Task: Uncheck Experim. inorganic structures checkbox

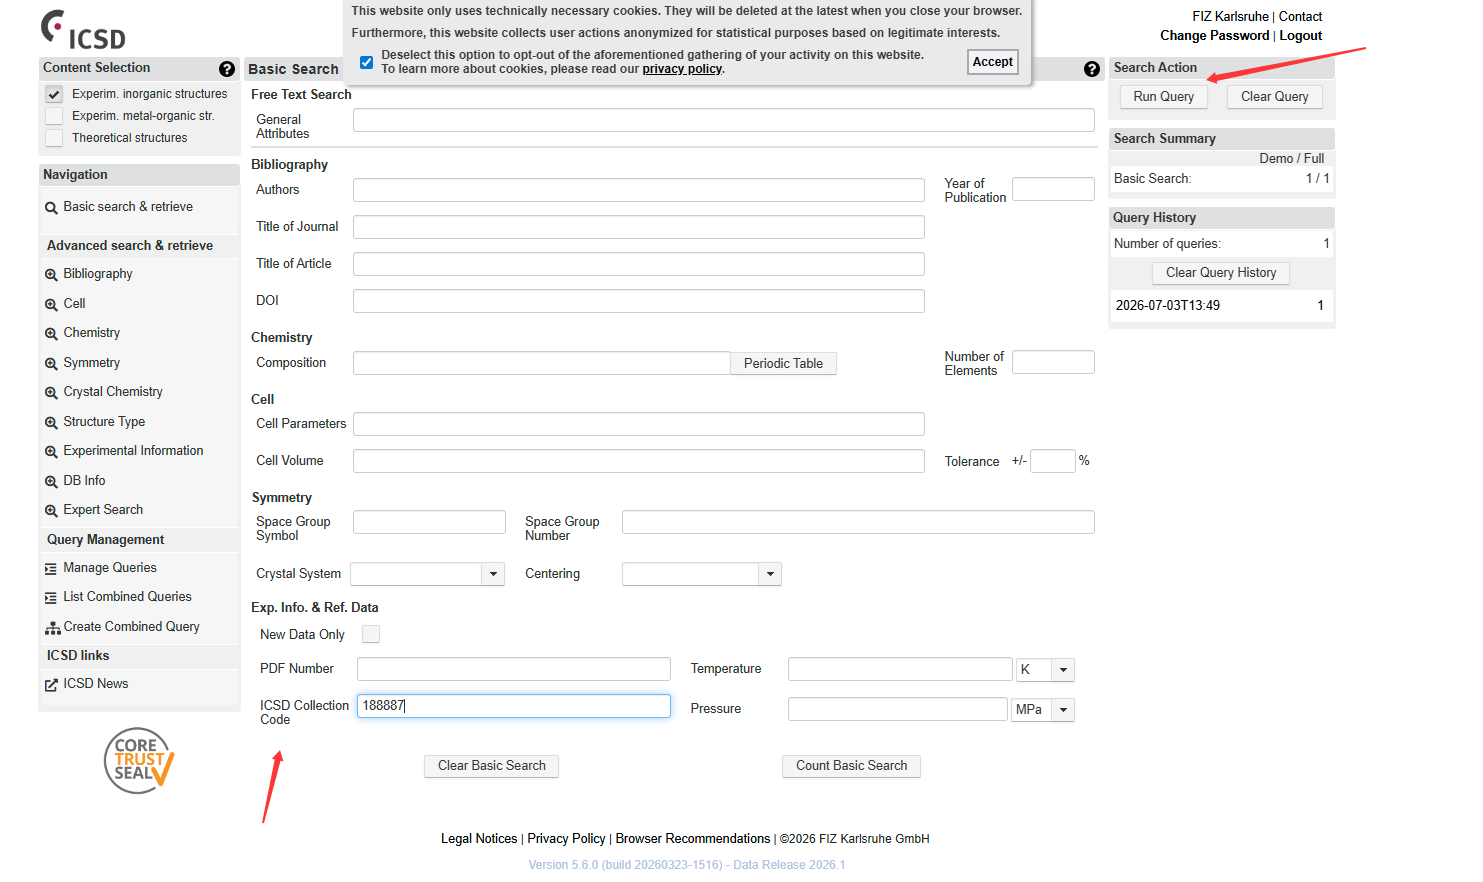Action: [54, 94]
